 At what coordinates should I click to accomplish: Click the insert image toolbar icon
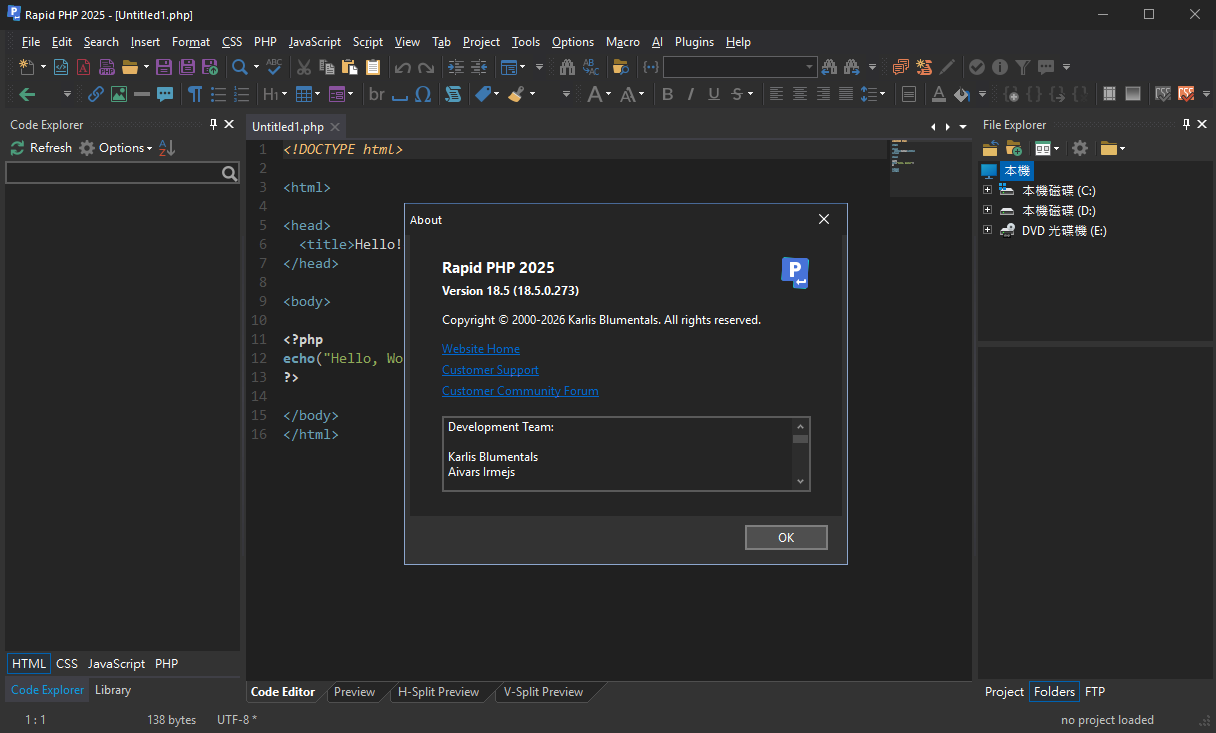pos(119,94)
